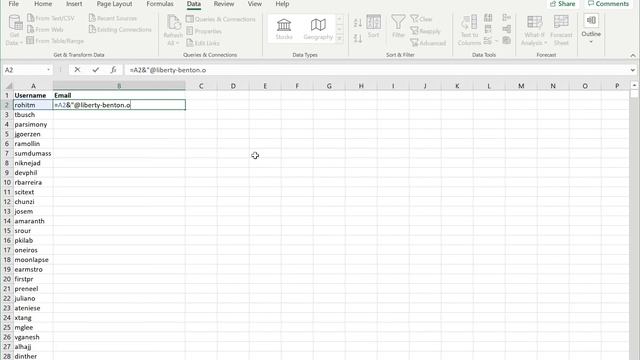Cancel the formula entry with X

[77, 70]
